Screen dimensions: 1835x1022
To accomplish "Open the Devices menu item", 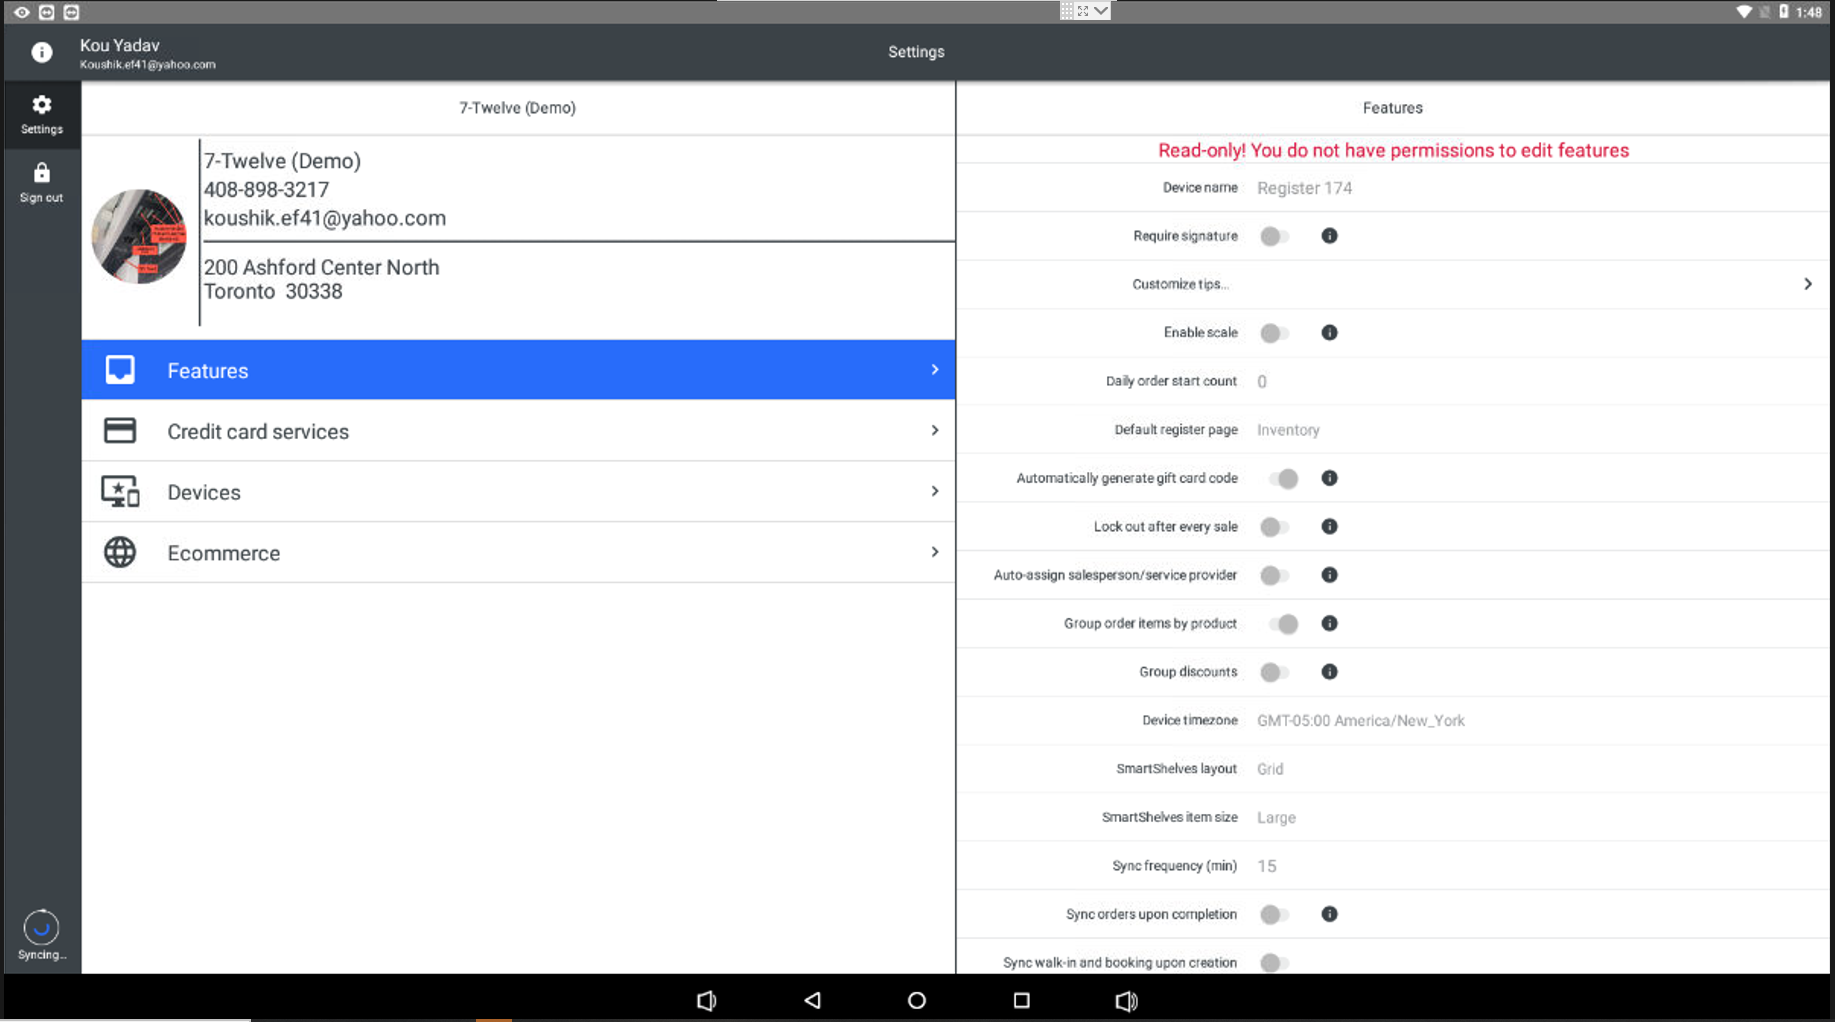I will pos(518,492).
